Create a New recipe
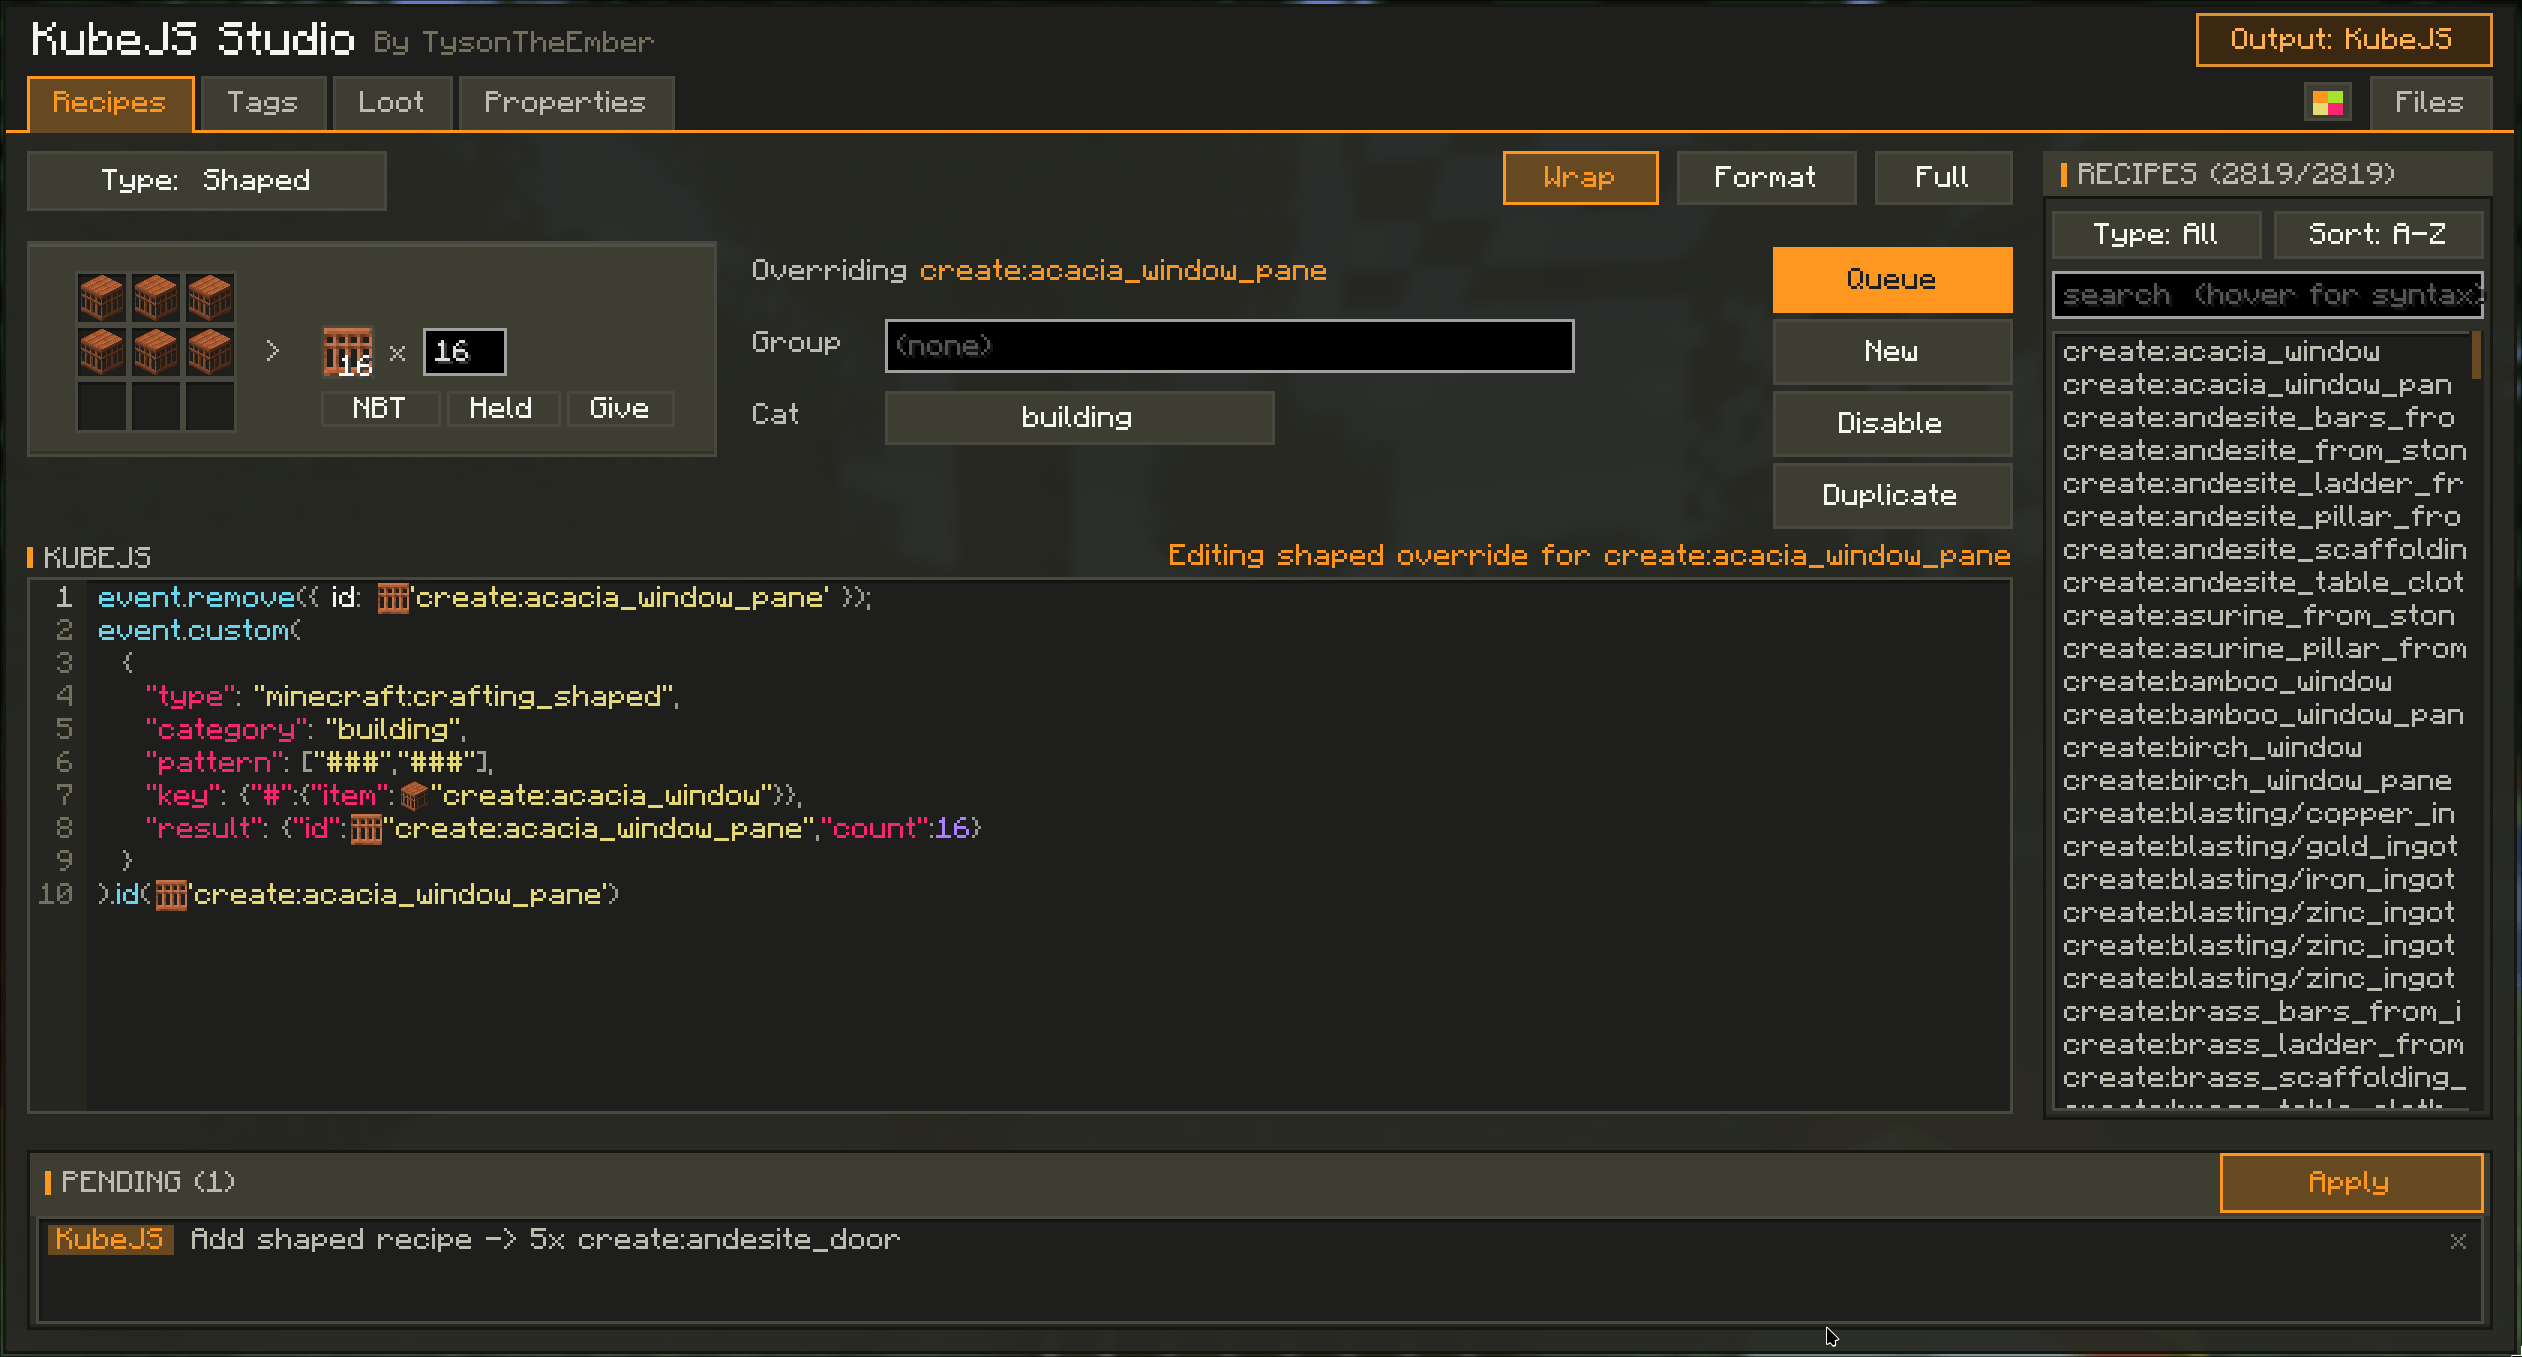The width and height of the screenshot is (2522, 1357). pyautogui.click(x=1892, y=352)
